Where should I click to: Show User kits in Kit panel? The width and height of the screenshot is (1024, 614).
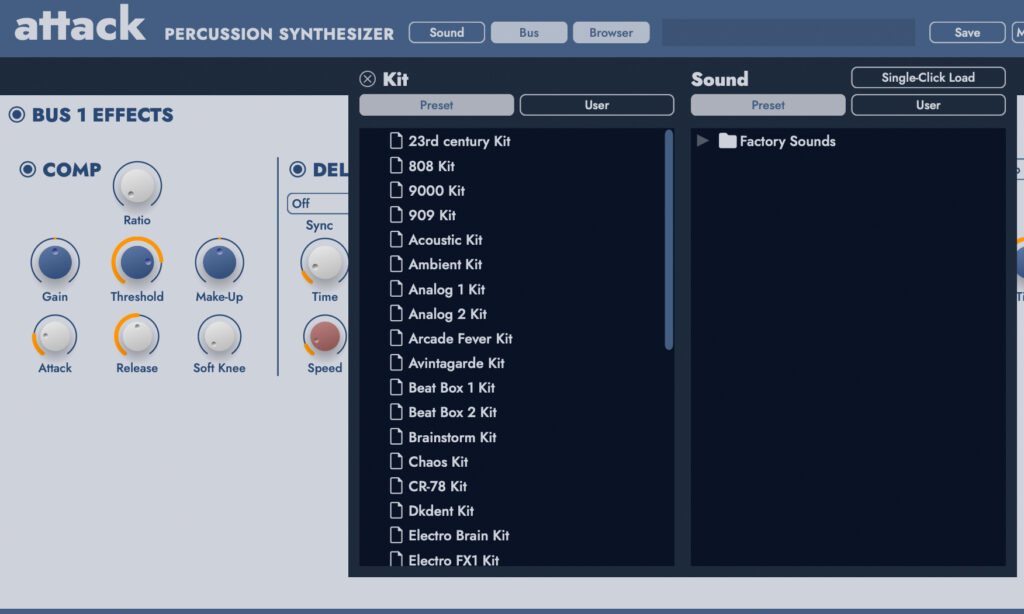pyautogui.click(x=597, y=105)
